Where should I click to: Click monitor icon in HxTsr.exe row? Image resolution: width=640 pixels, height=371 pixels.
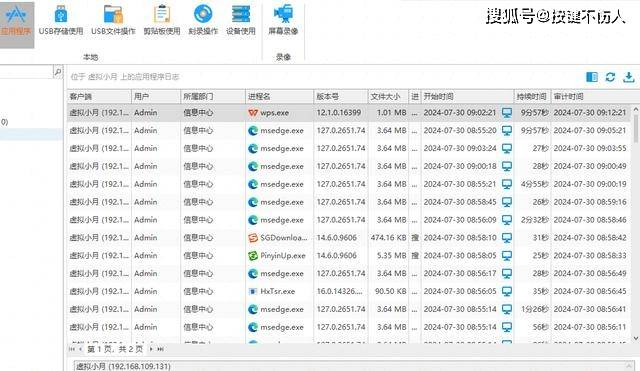coord(507,291)
